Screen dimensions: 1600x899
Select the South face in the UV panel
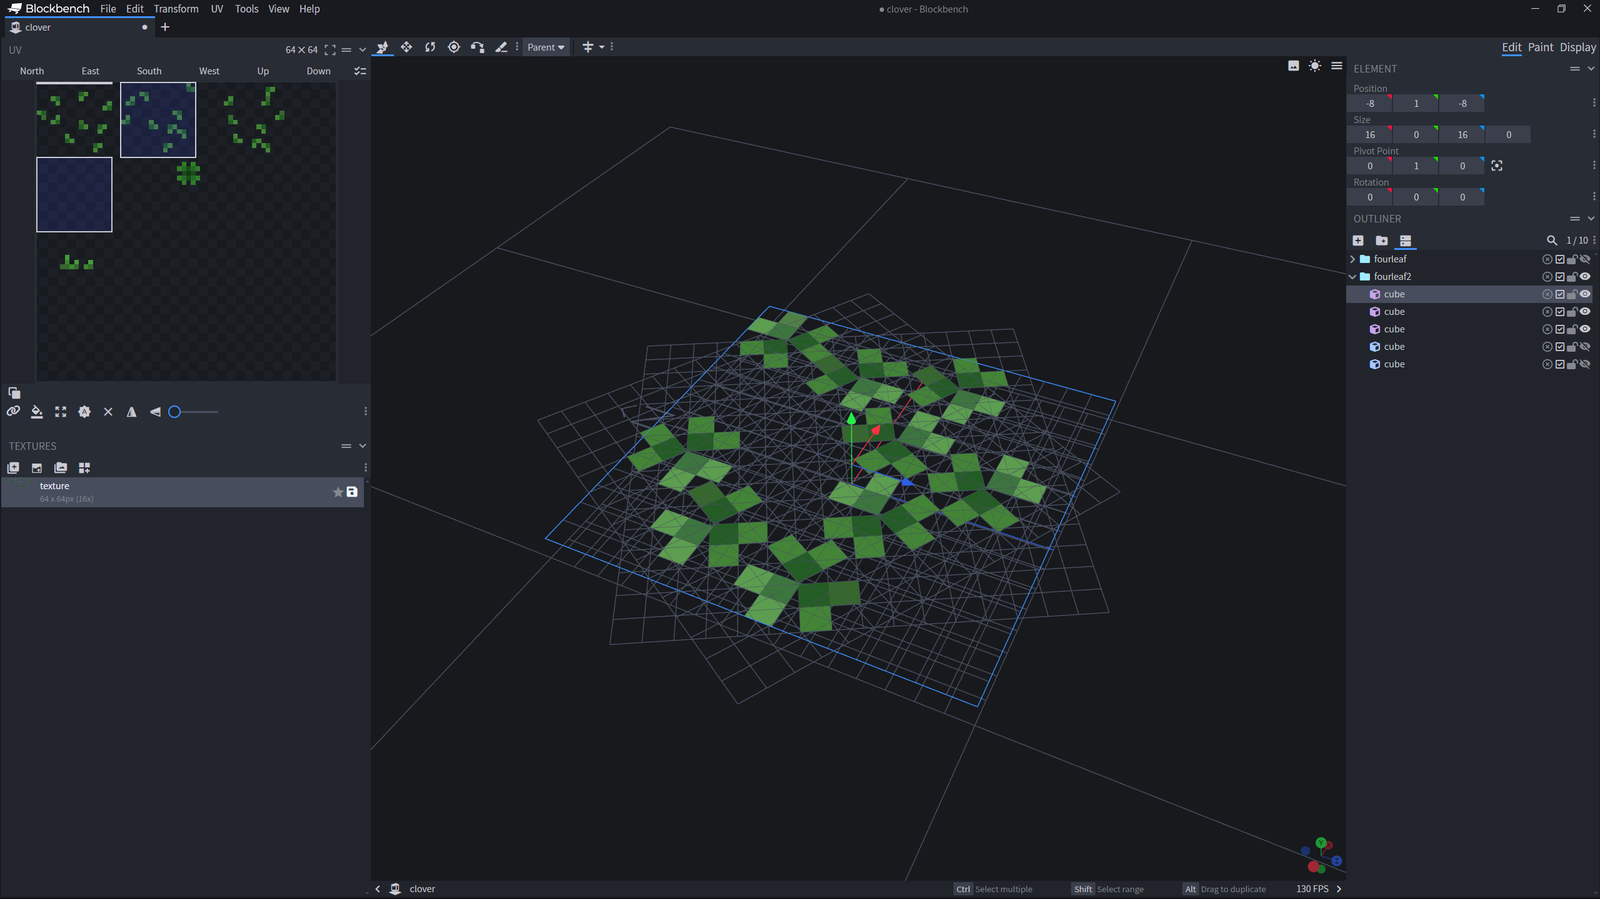click(x=149, y=71)
